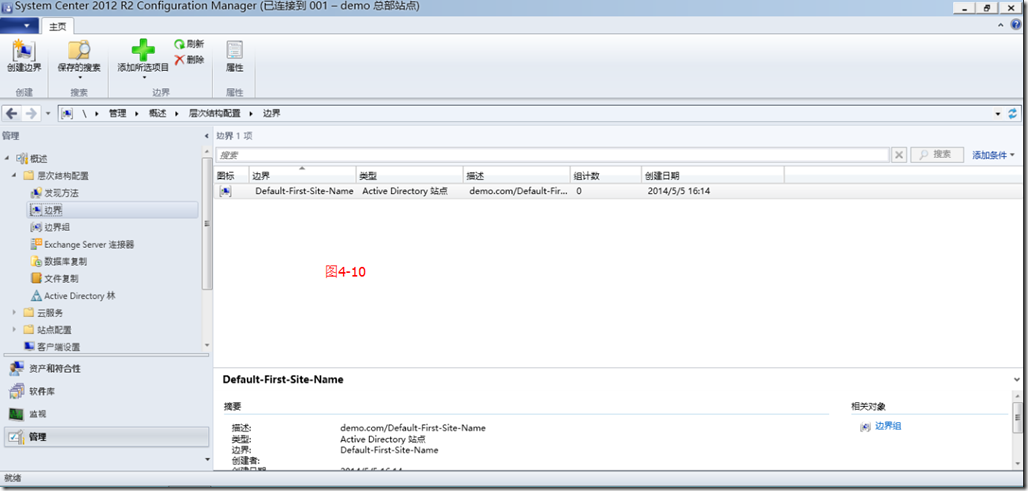Sort by the 组计数 column header
Viewport: 1028px width, 491px height.
pyautogui.click(x=606, y=175)
